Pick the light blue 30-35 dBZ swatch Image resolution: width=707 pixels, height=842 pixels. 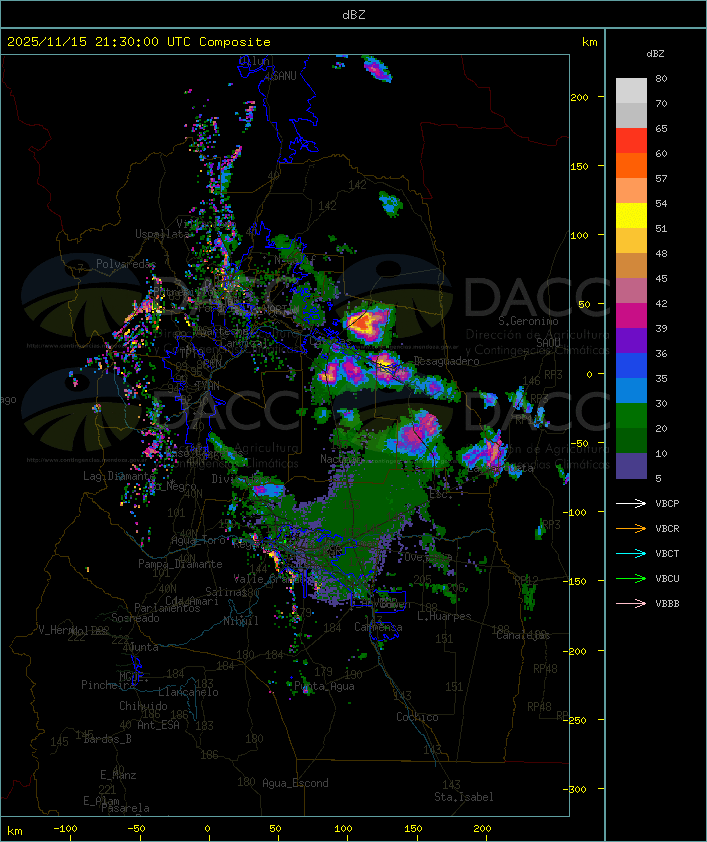(631, 390)
